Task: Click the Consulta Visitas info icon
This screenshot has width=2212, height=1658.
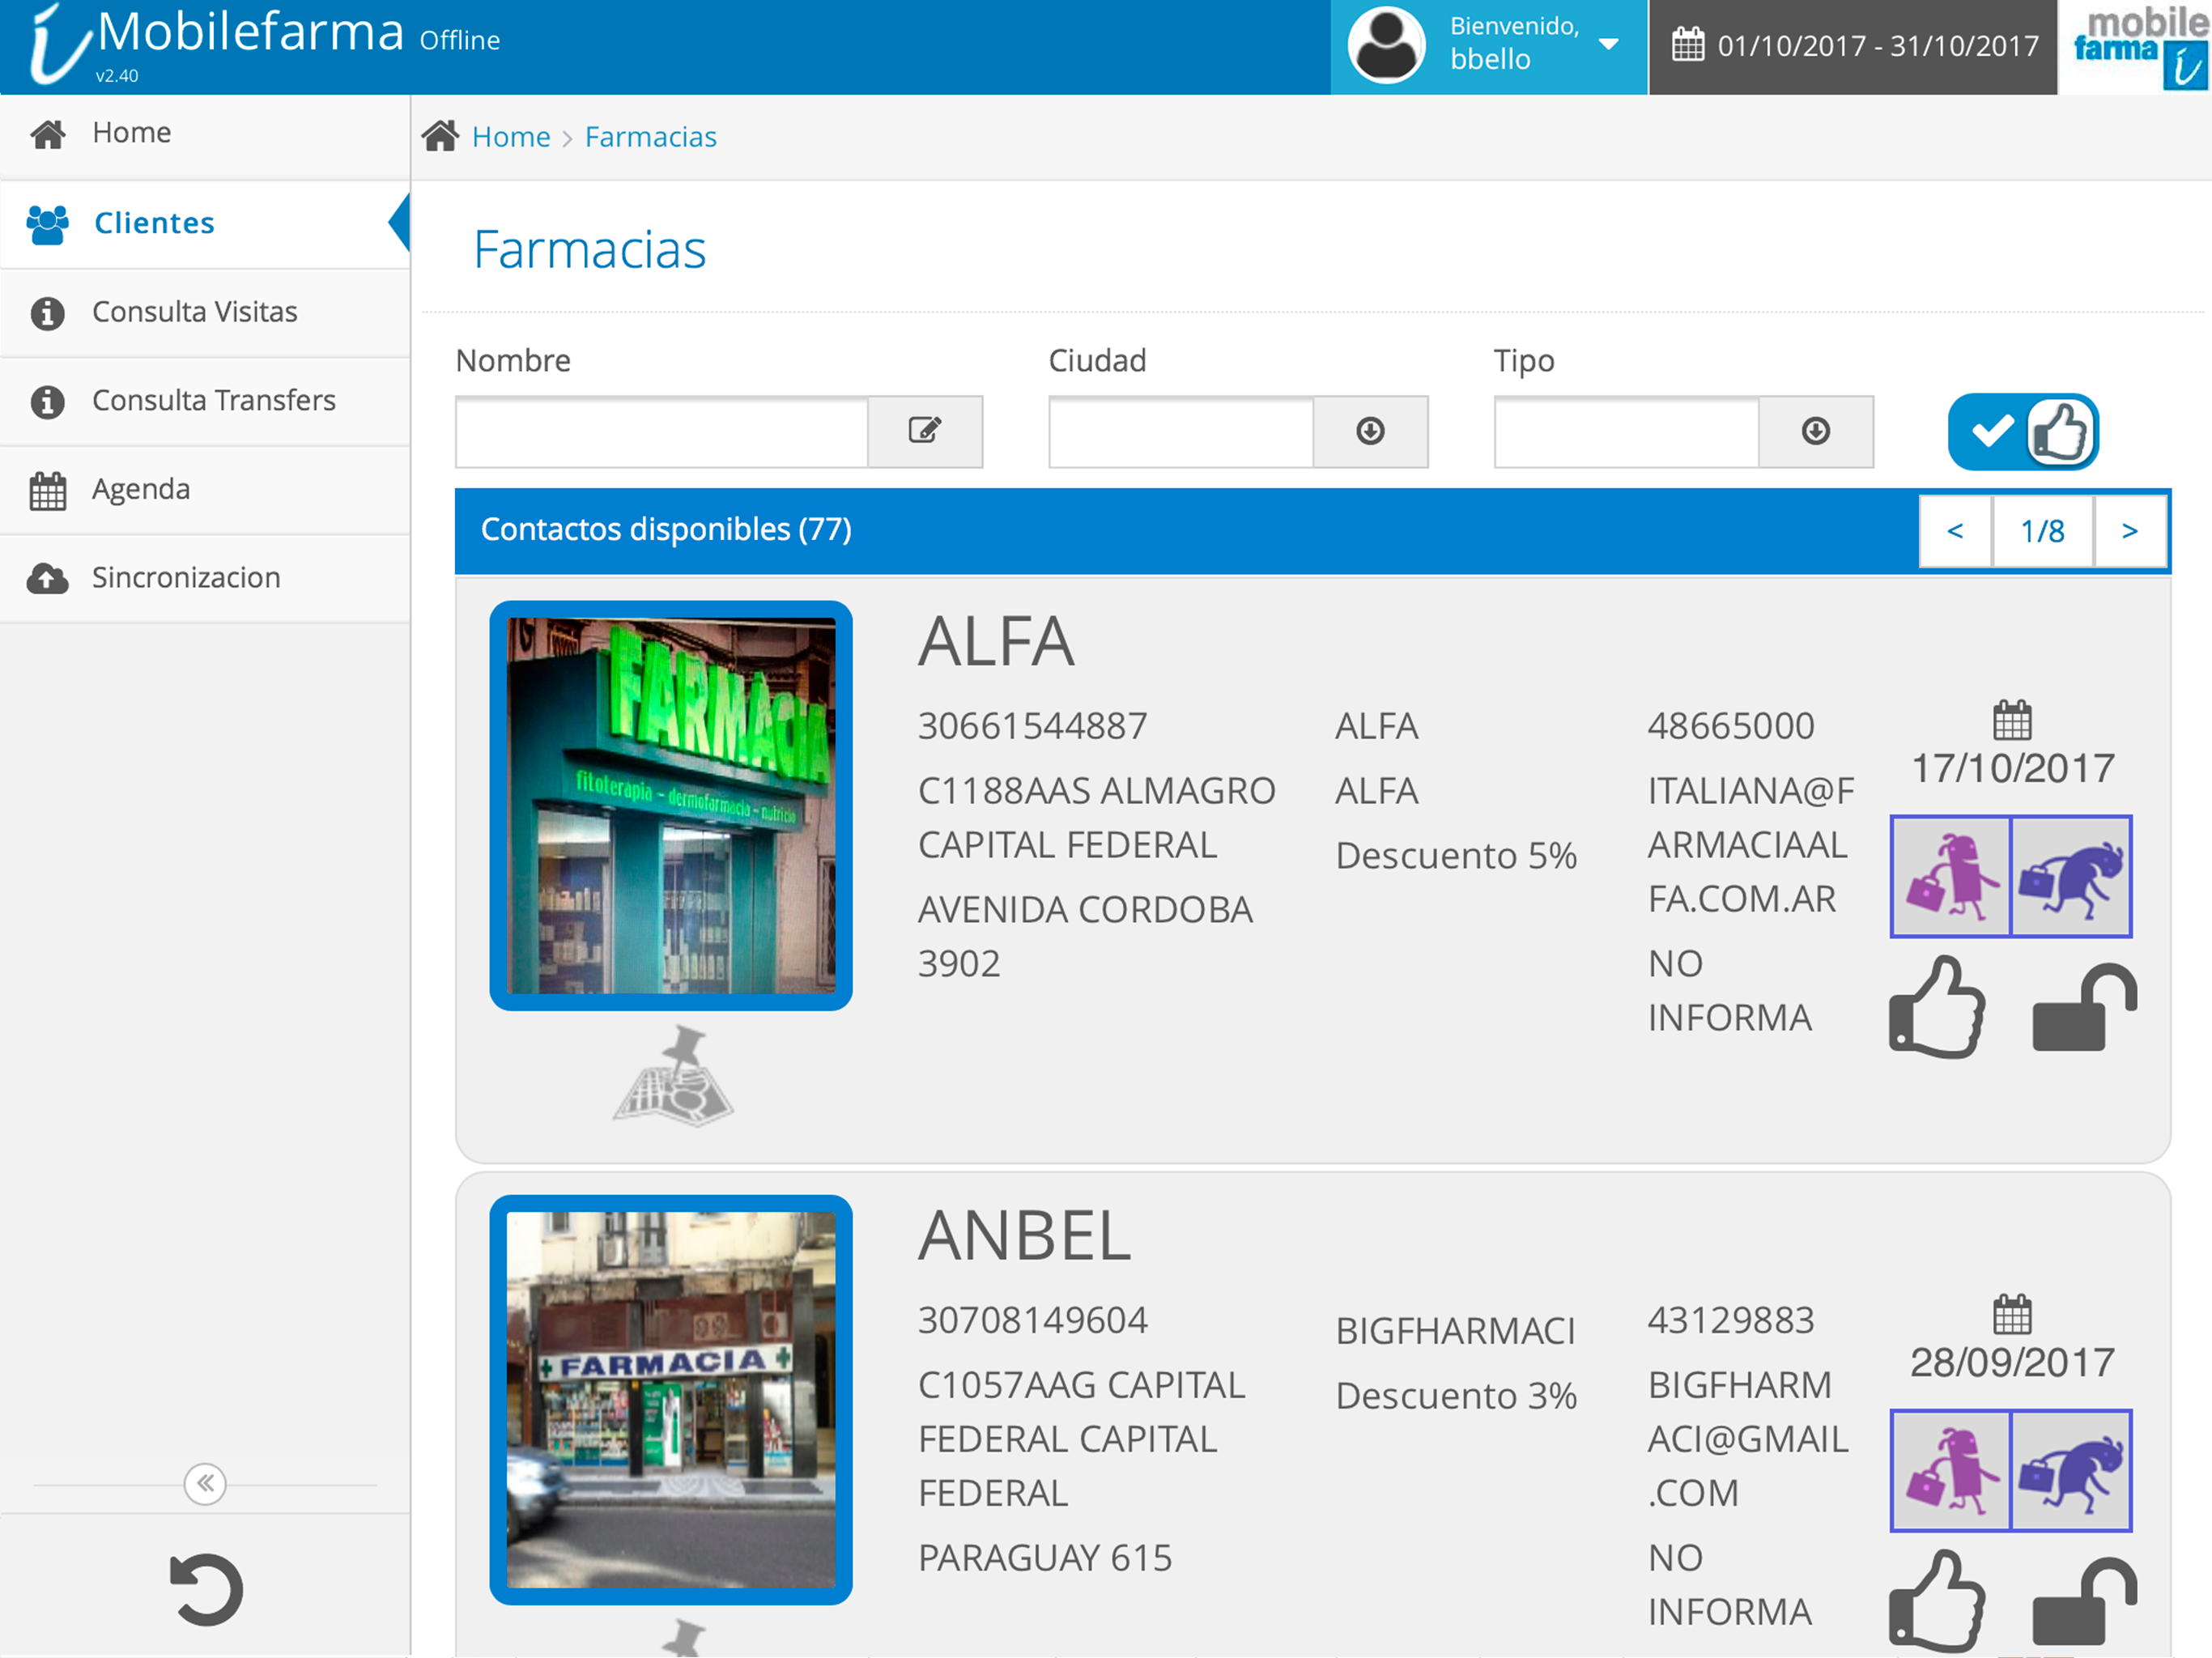Action: point(47,313)
